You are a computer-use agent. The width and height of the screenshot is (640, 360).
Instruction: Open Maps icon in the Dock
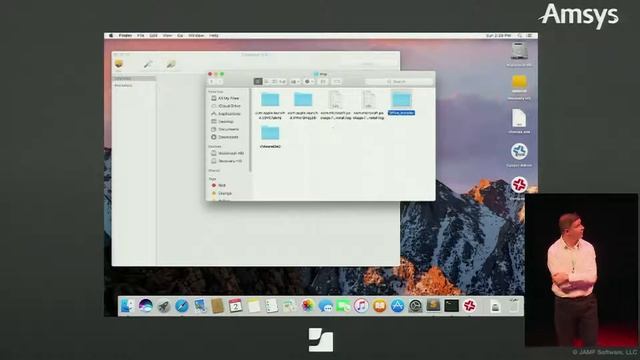click(x=289, y=306)
